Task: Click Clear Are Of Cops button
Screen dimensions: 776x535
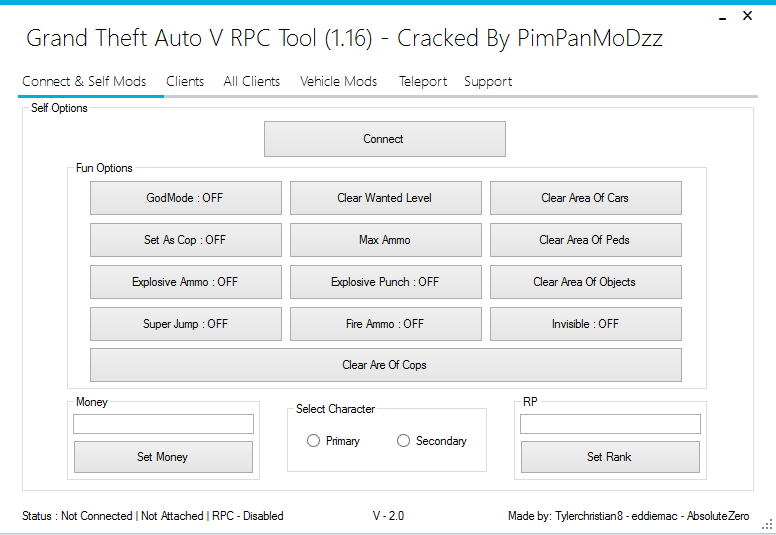Action: [x=386, y=365]
